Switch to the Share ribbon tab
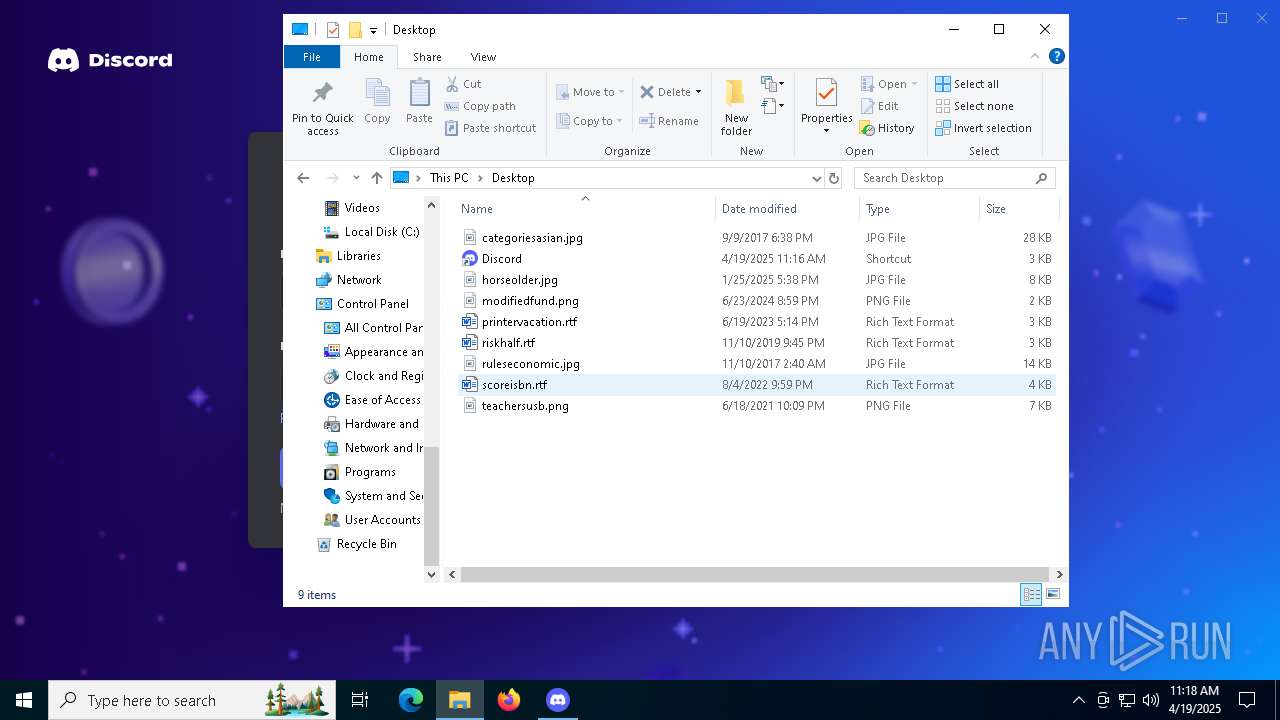The width and height of the screenshot is (1280, 720). tap(427, 57)
